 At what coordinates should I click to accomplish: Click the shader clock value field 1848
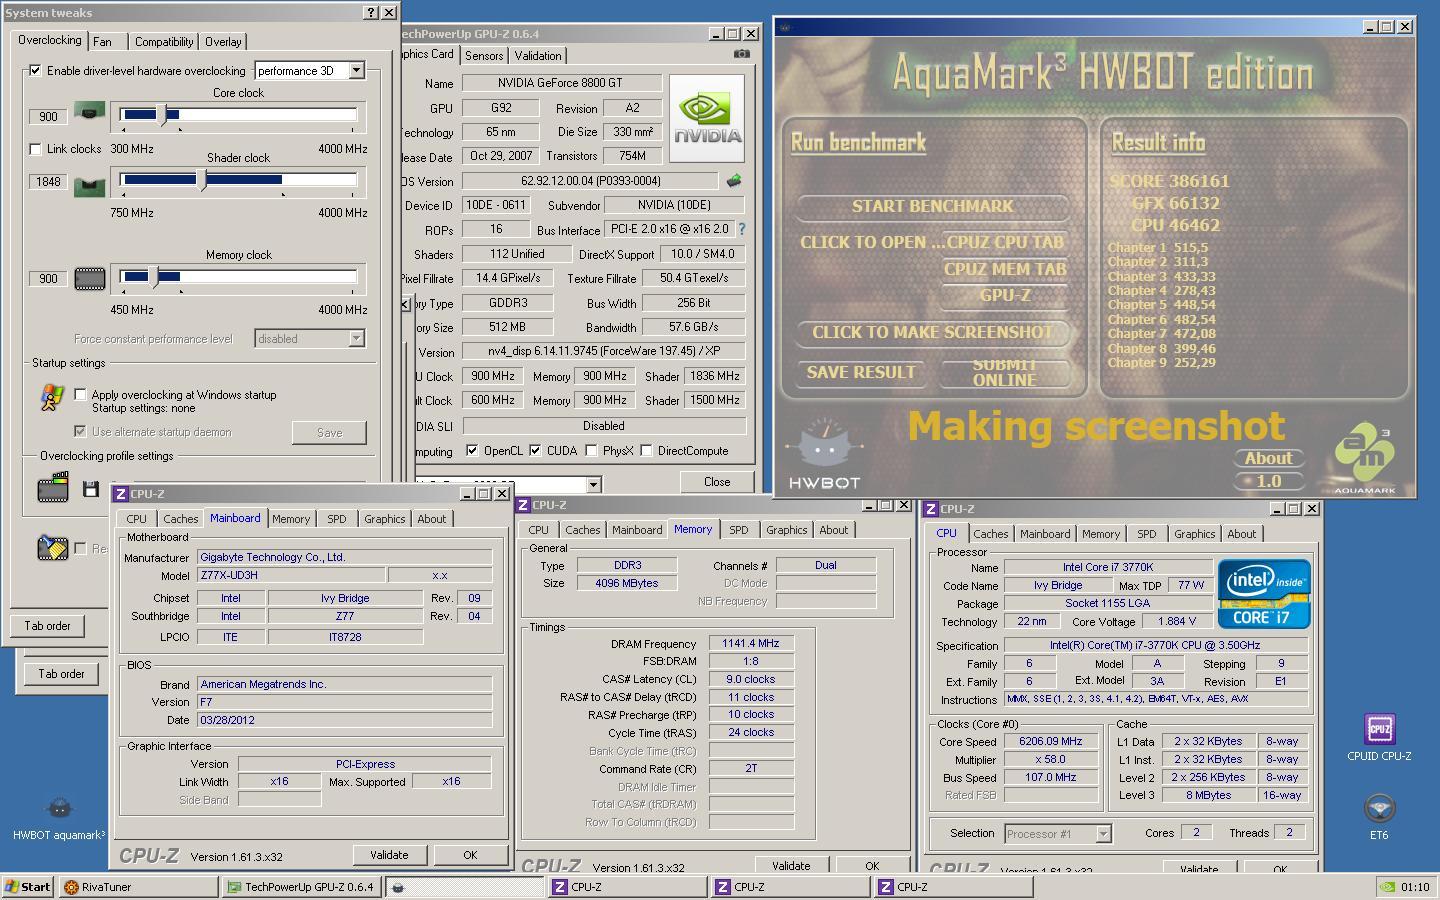point(48,182)
